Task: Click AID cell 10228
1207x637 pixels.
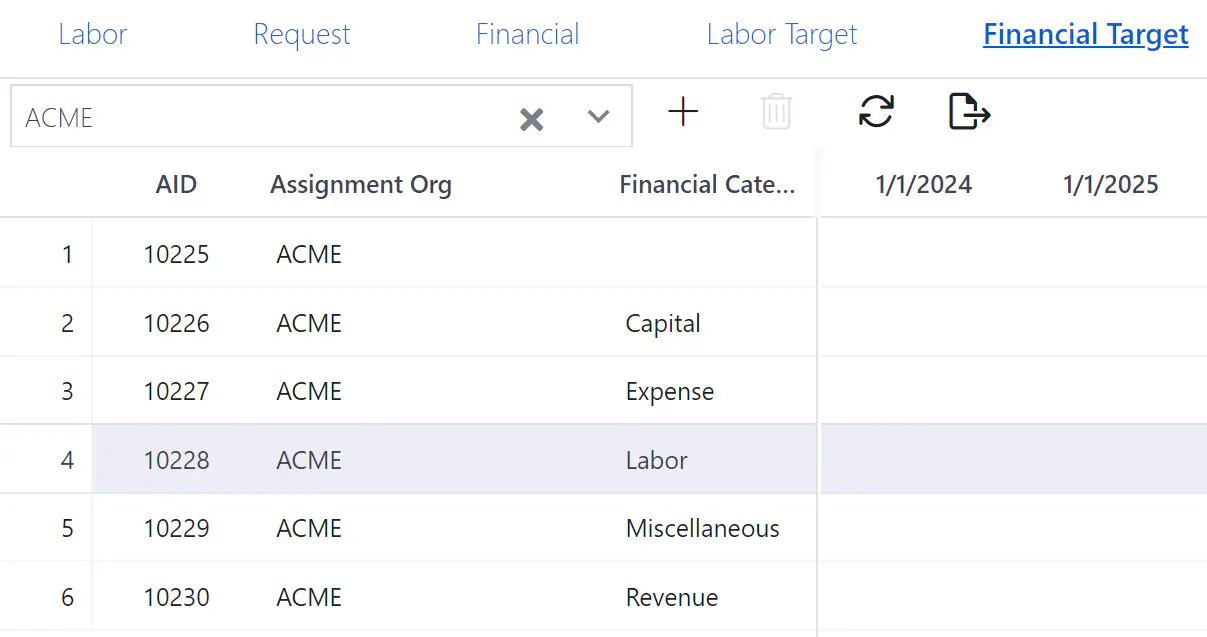Action: point(176,460)
